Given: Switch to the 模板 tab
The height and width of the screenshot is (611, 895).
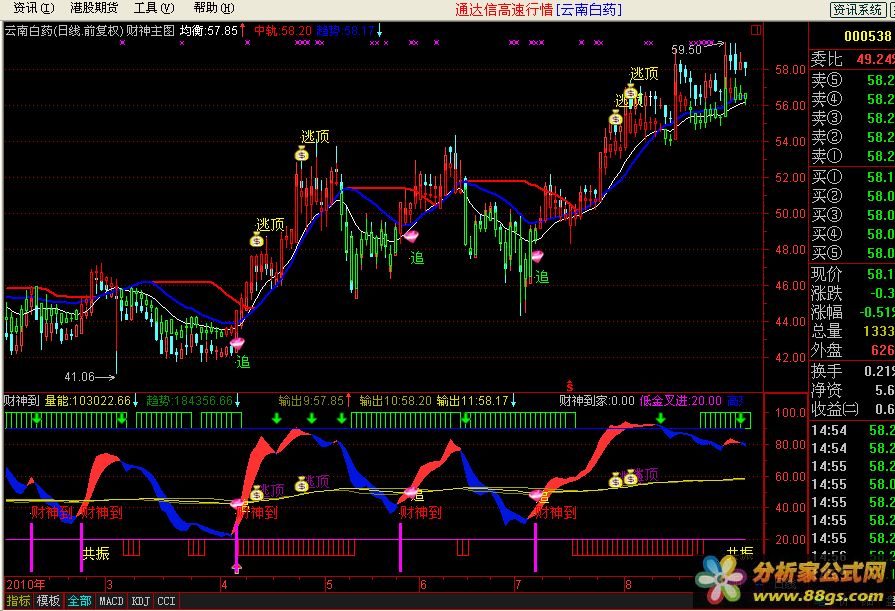Looking at the screenshot, I should tap(48, 601).
